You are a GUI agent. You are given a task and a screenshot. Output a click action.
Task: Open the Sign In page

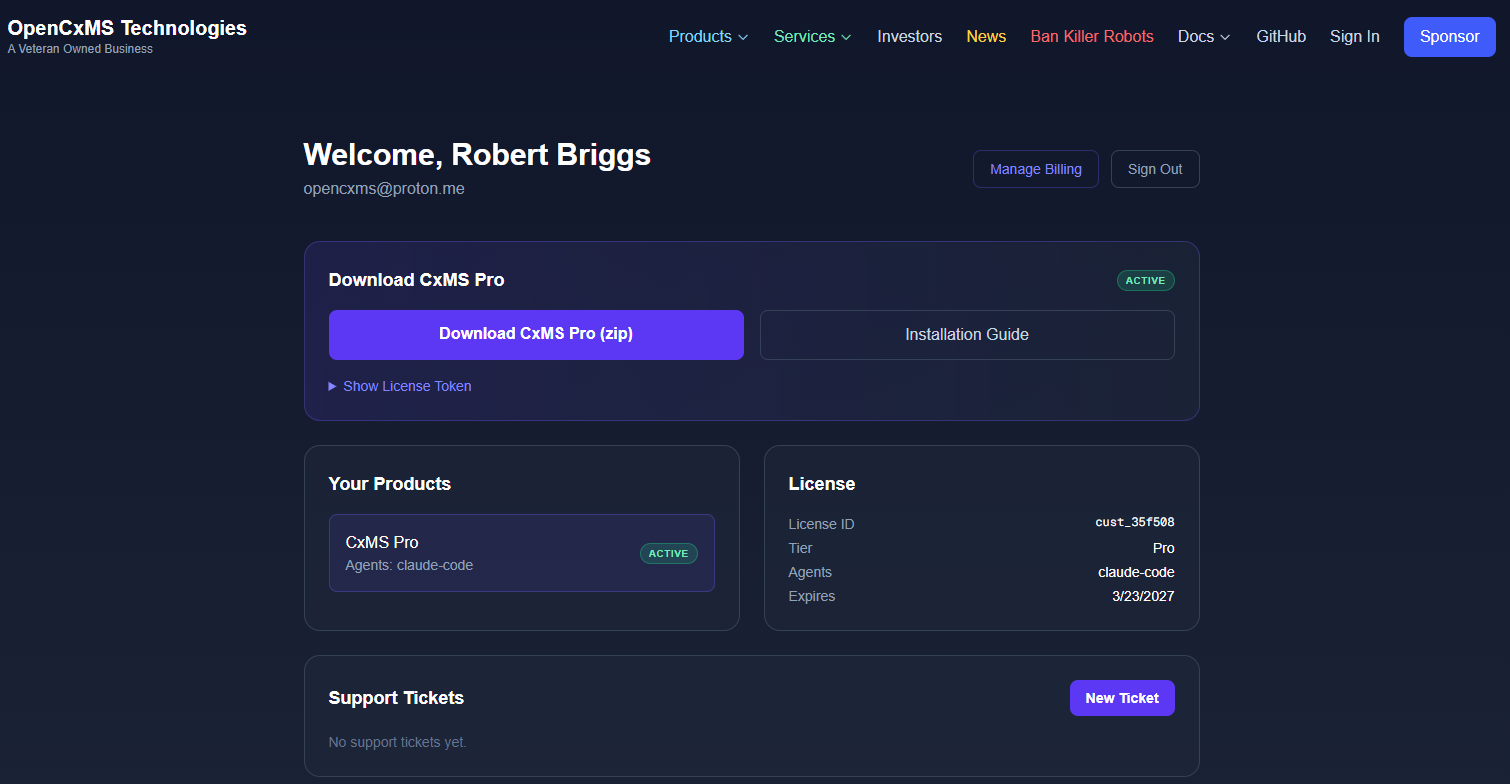[1354, 36]
